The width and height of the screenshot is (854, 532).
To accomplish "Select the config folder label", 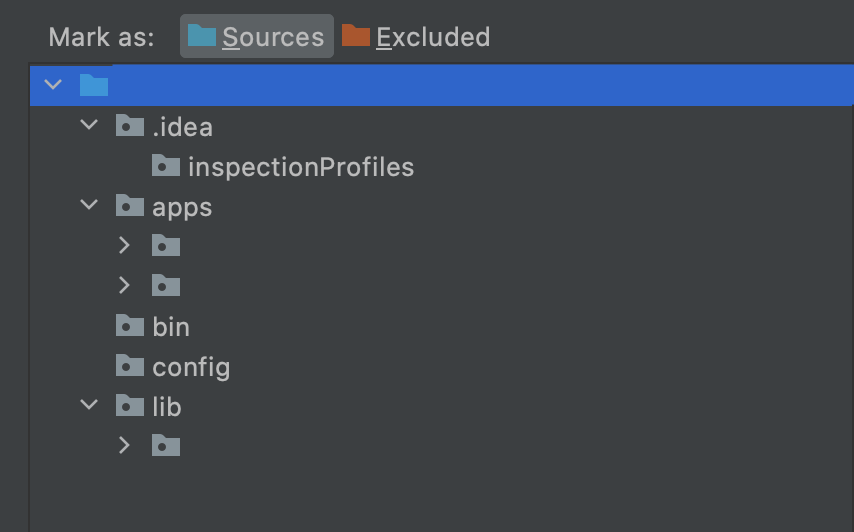I will (191, 367).
